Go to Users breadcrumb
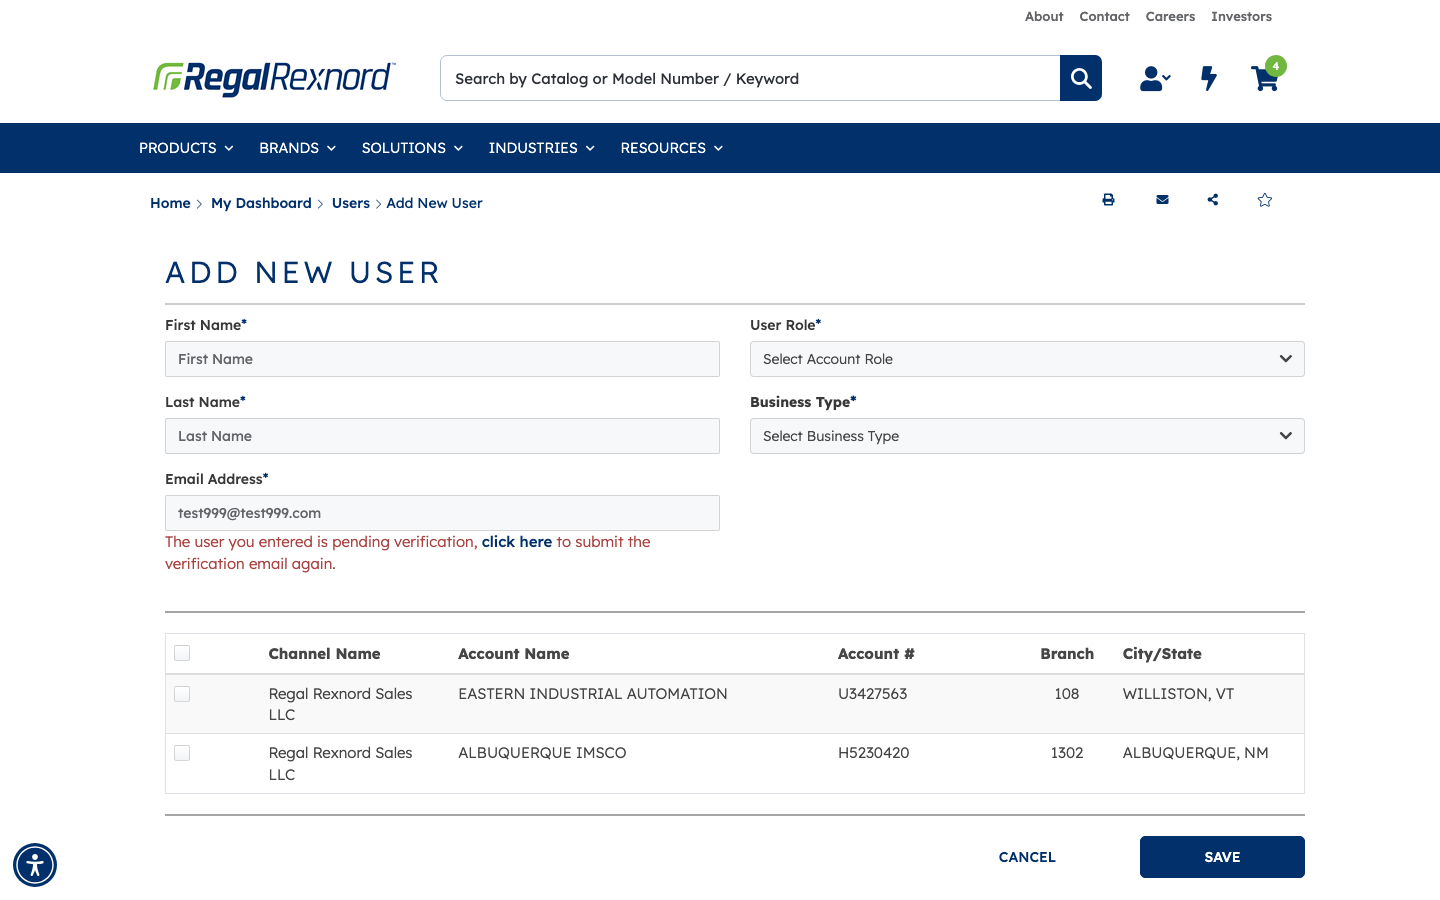1440x900 pixels. [x=351, y=203]
